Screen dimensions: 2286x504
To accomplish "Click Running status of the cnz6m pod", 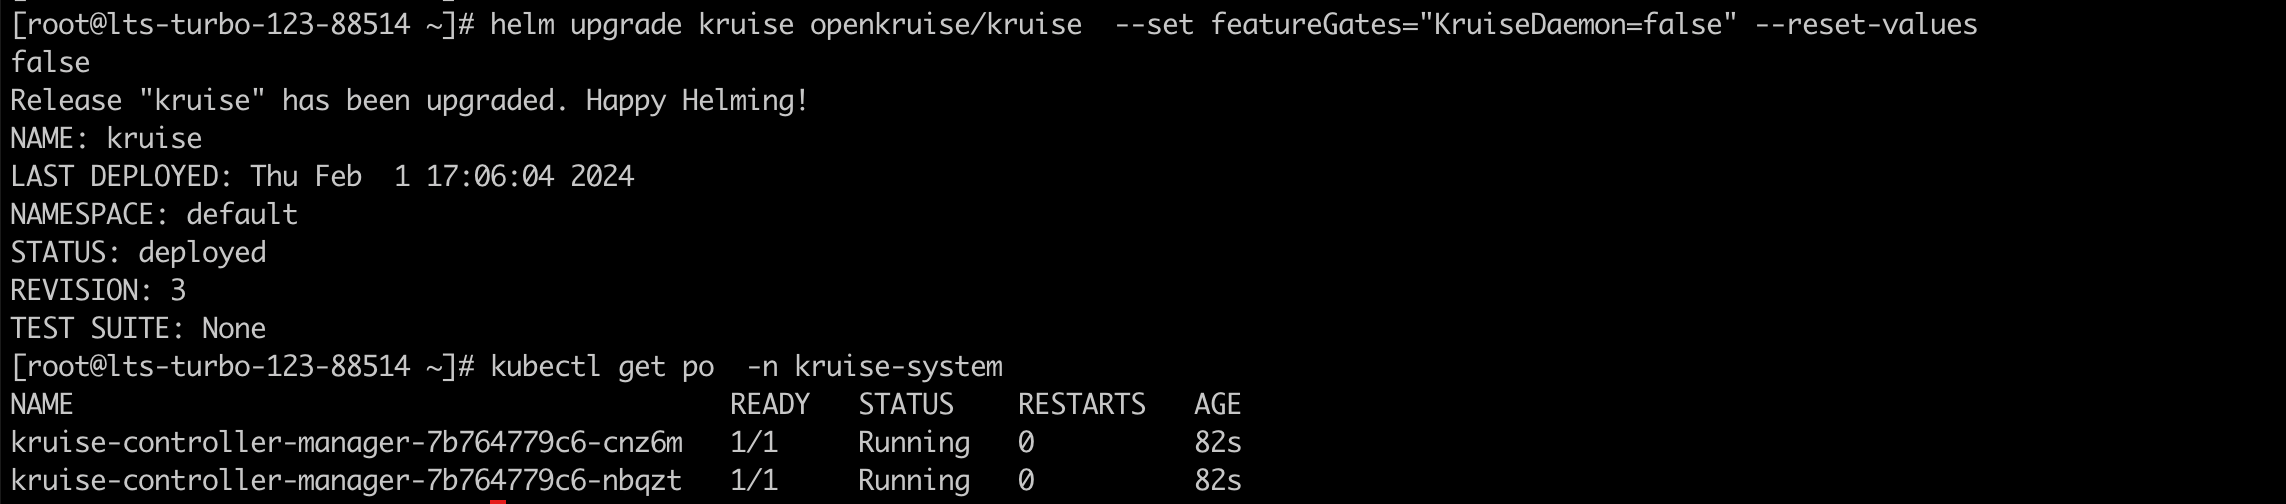I will [x=913, y=442].
